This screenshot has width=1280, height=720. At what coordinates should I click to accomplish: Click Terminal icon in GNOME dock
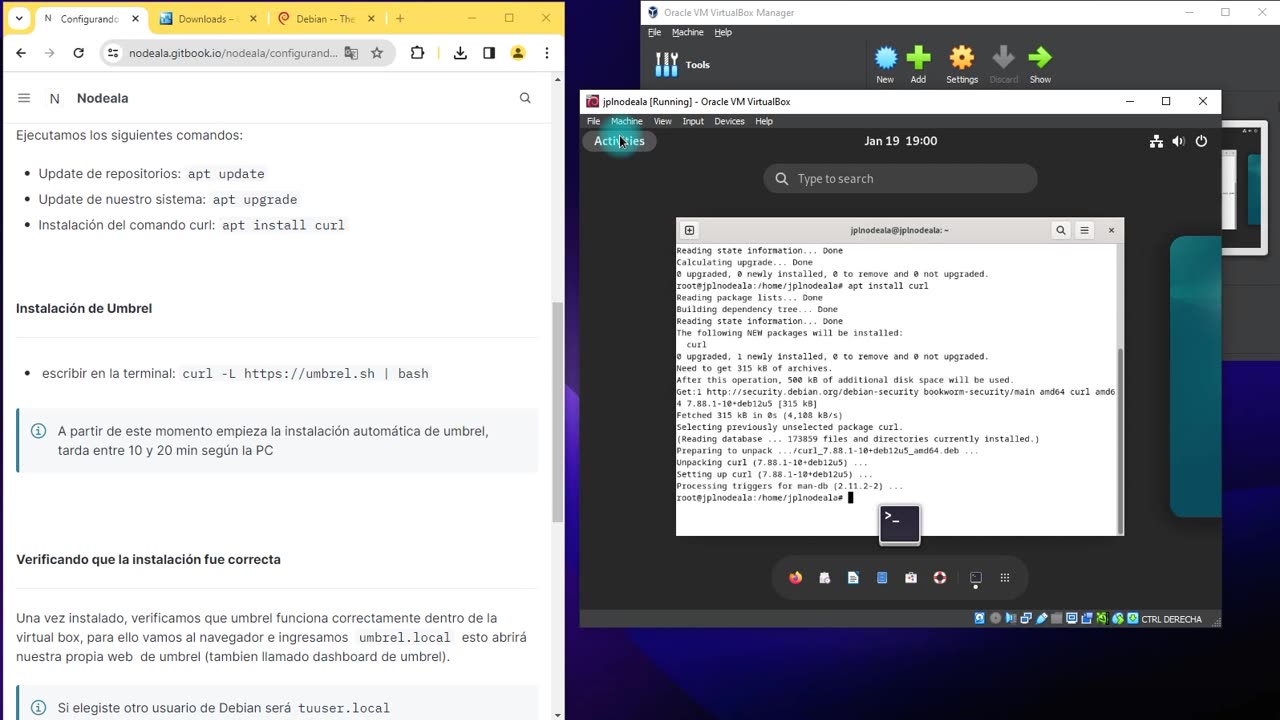[976, 578]
